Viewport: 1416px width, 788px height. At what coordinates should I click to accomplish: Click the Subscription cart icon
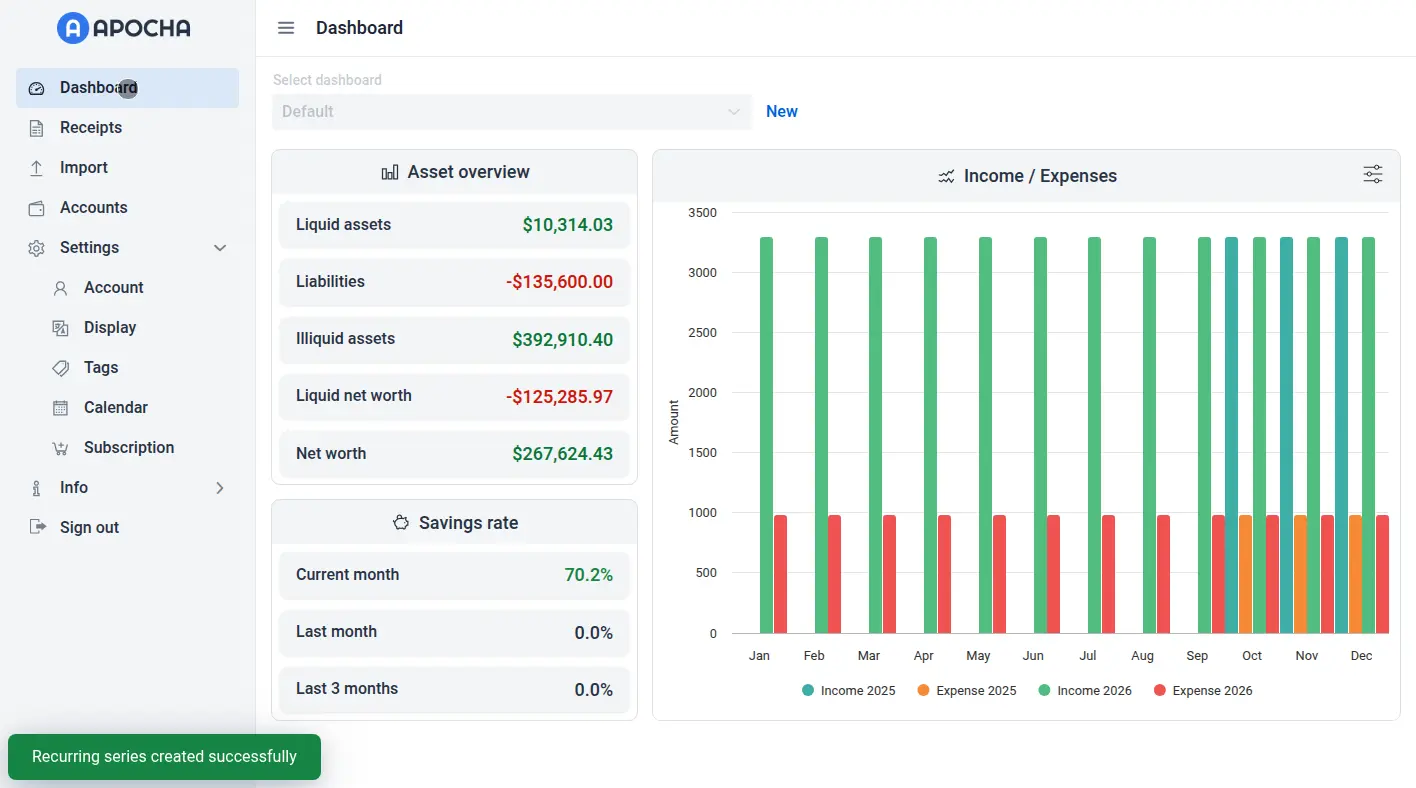(x=61, y=448)
